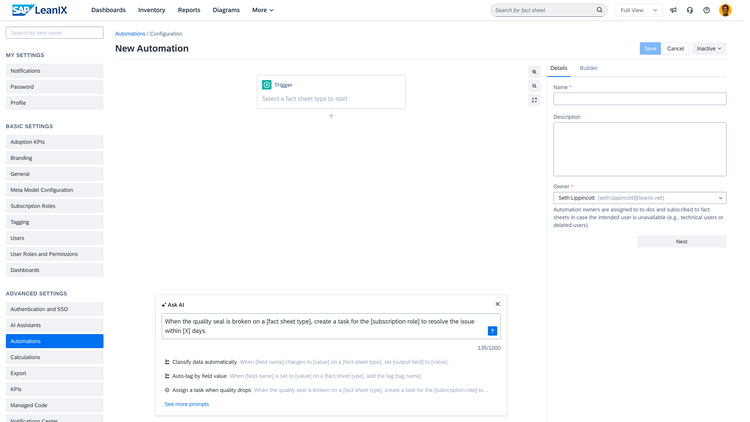
Task: Open the Full View dropdown
Action: pos(639,10)
